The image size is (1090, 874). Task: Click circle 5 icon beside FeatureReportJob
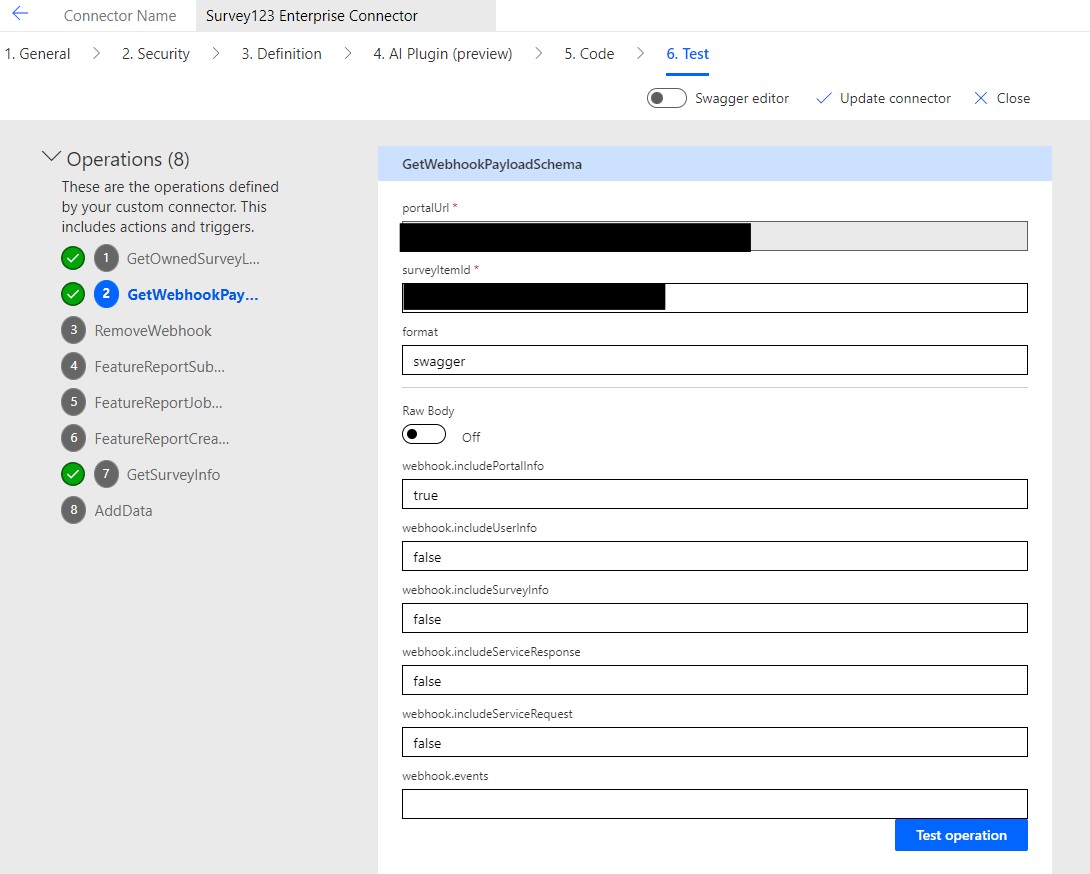click(x=74, y=402)
